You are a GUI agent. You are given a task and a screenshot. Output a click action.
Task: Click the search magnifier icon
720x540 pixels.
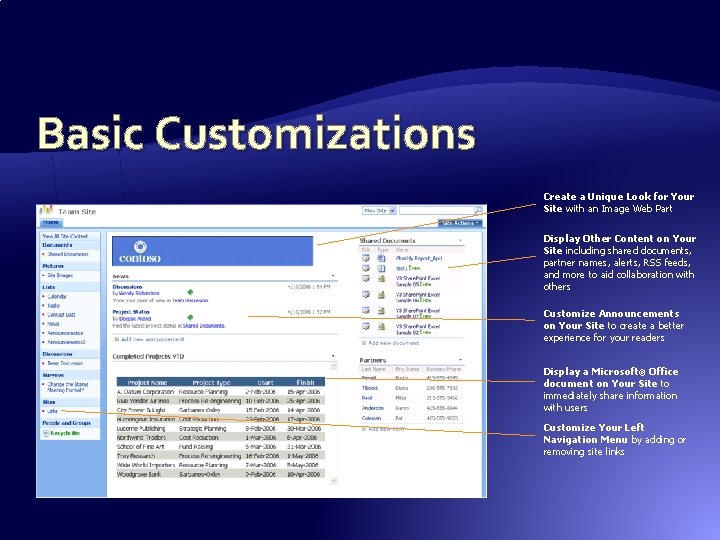pyautogui.click(x=478, y=210)
